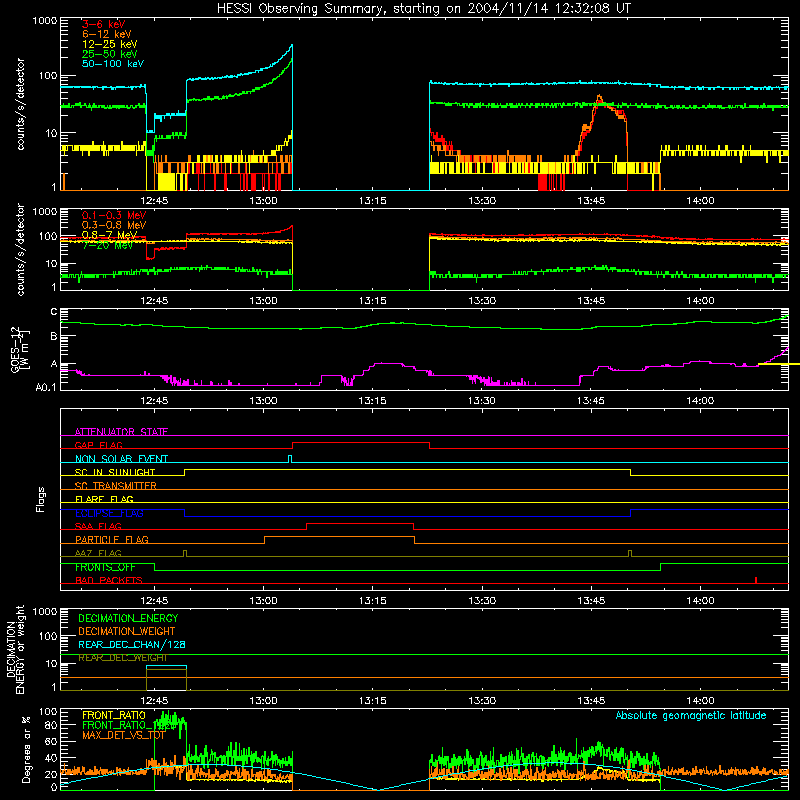Select the SAA_FLAG label
Screen dimensions: 800x800
pyautogui.click(x=98, y=526)
